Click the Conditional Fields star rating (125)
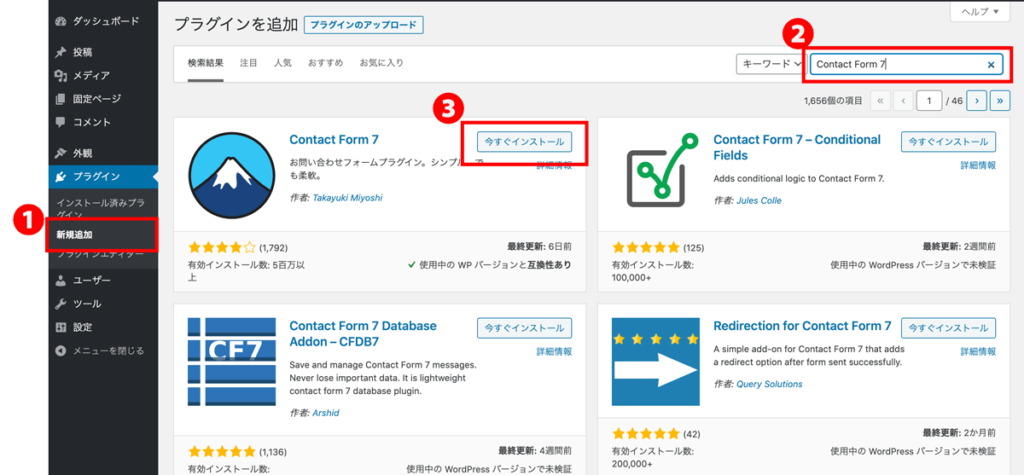 coord(646,248)
